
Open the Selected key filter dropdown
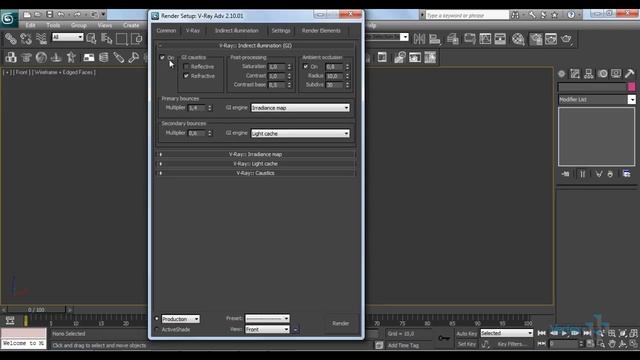(x=507, y=333)
